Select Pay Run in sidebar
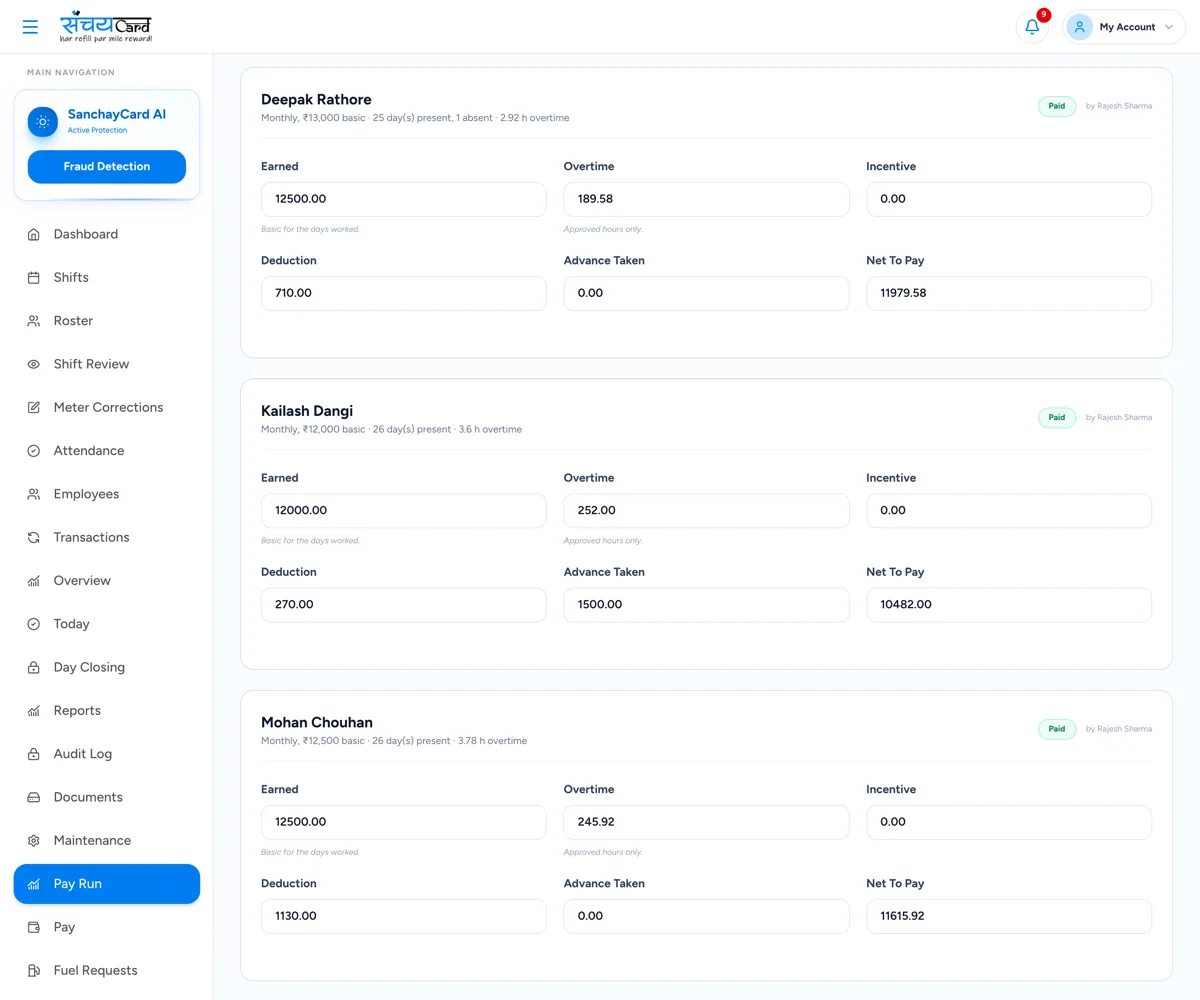The width and height of the screenshot is (1200, 1000). [x=107, y=884]
